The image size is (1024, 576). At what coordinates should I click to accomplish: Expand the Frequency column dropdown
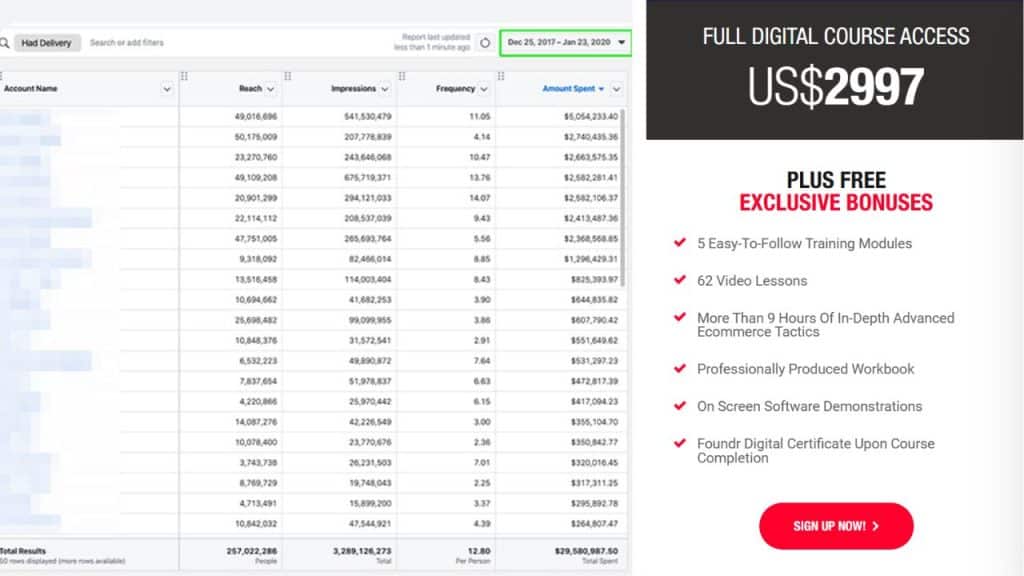click(x=484, y=89)
